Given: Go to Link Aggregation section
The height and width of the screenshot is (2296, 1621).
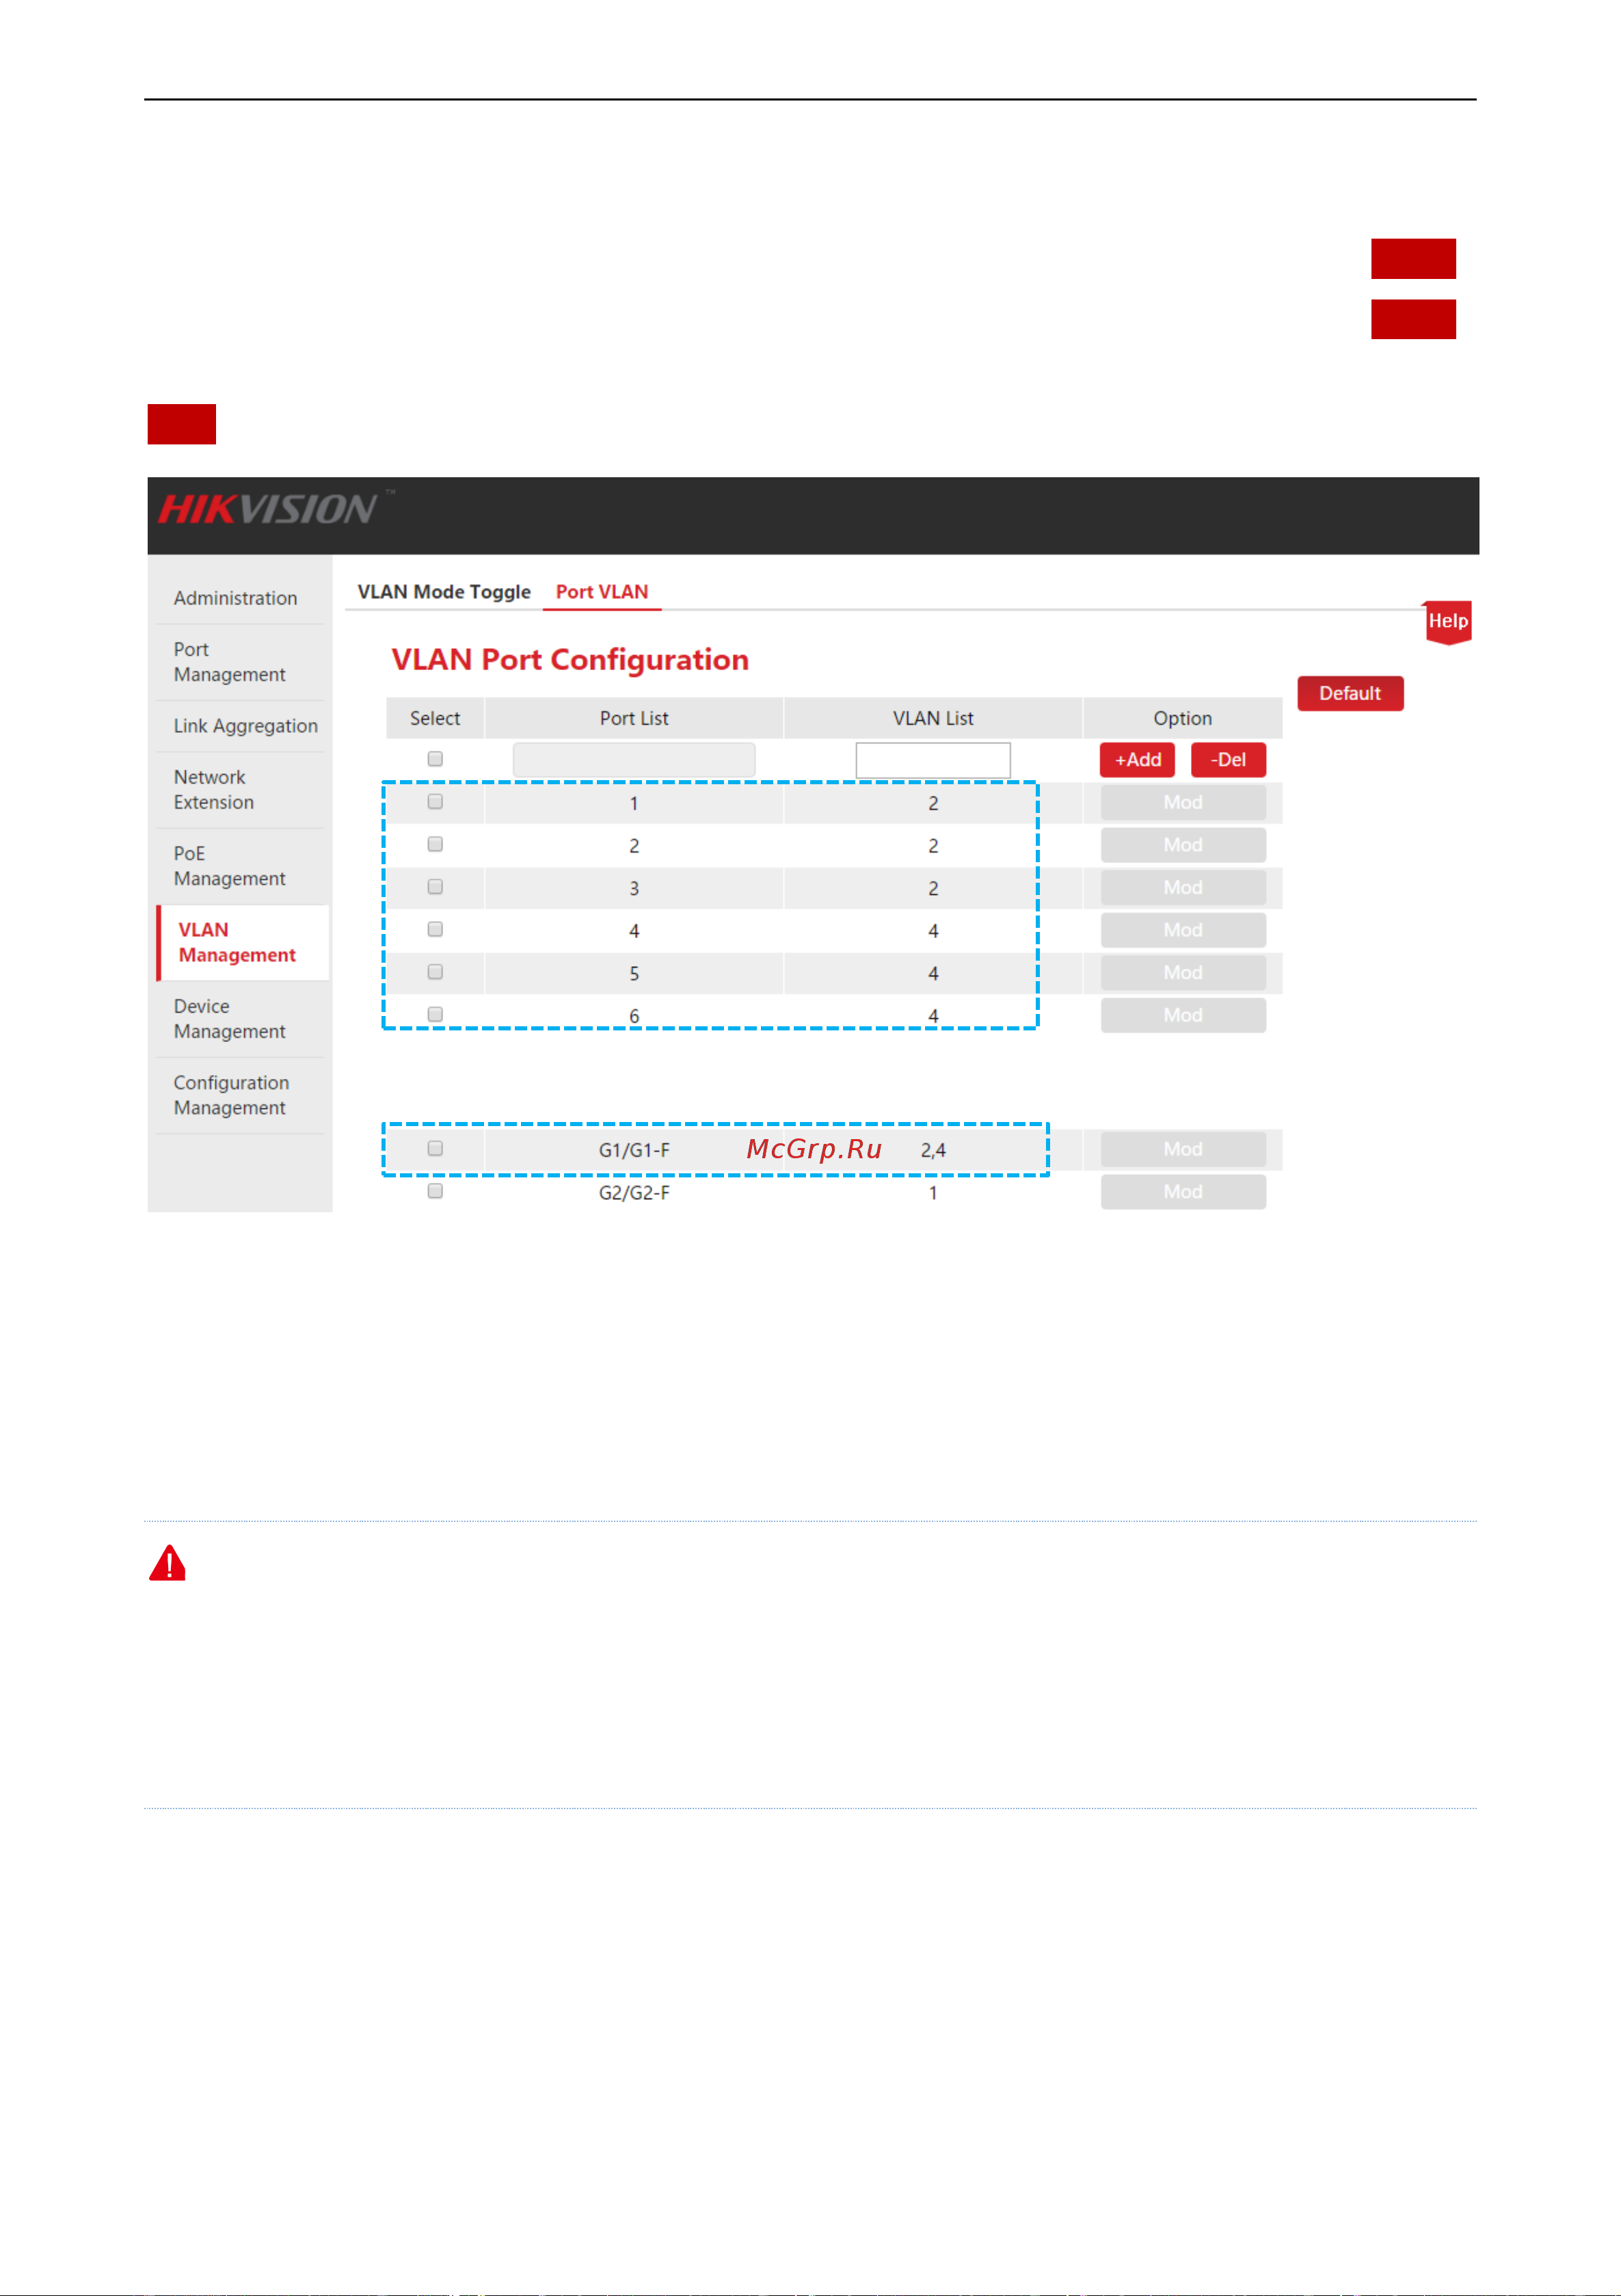Looking at the screenshot, I should click(245, 726).
